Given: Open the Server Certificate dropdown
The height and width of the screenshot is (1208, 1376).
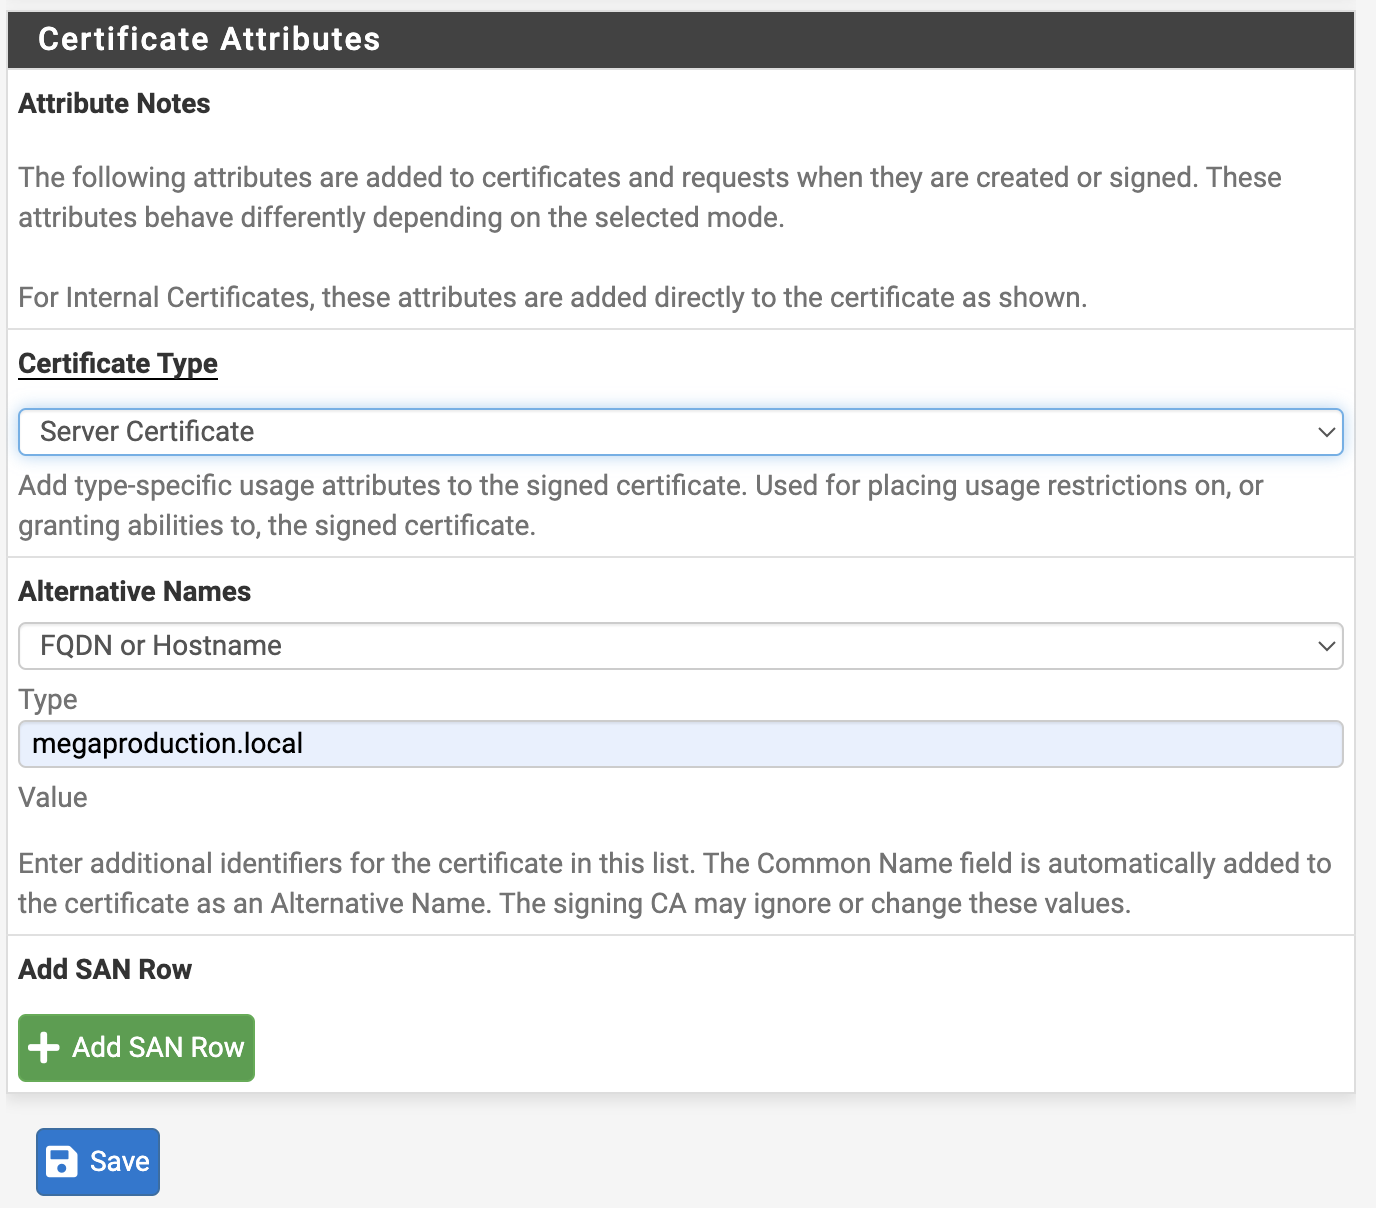Looking at the screenshot, I should (x=680, y=432).
